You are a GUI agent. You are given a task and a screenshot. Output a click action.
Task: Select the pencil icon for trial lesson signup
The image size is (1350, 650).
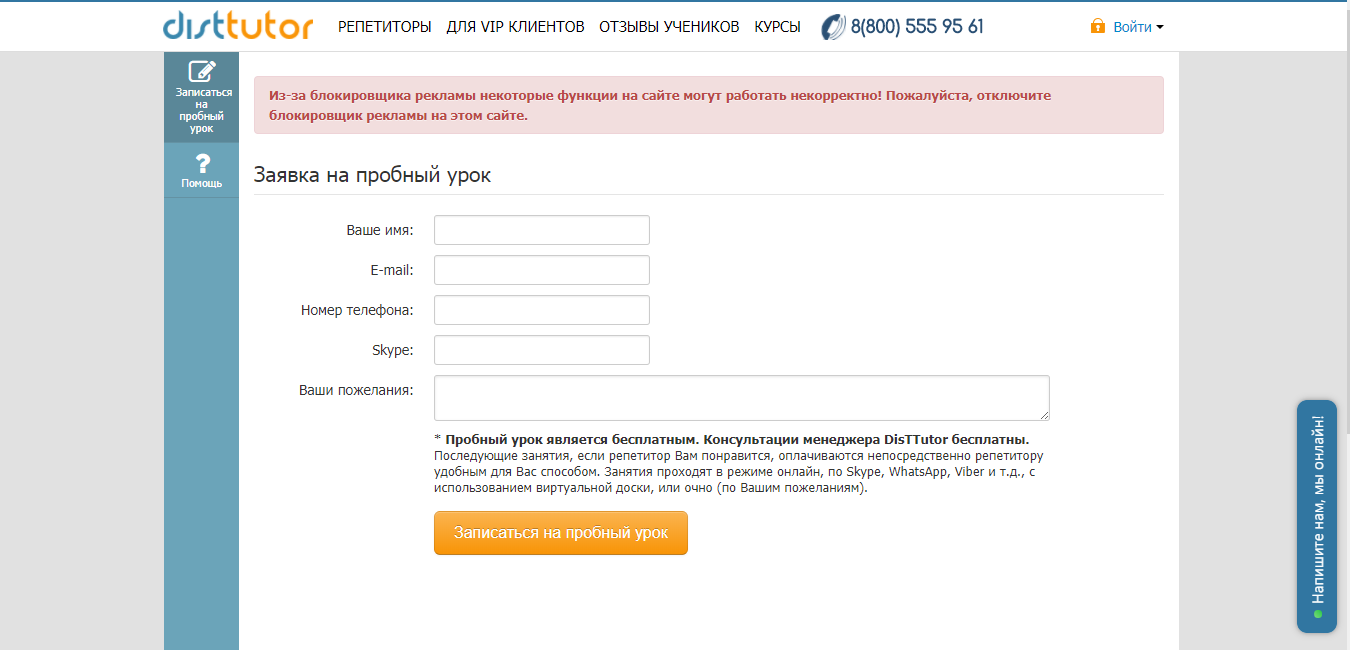pyautogui.click(x=200, y=70)
